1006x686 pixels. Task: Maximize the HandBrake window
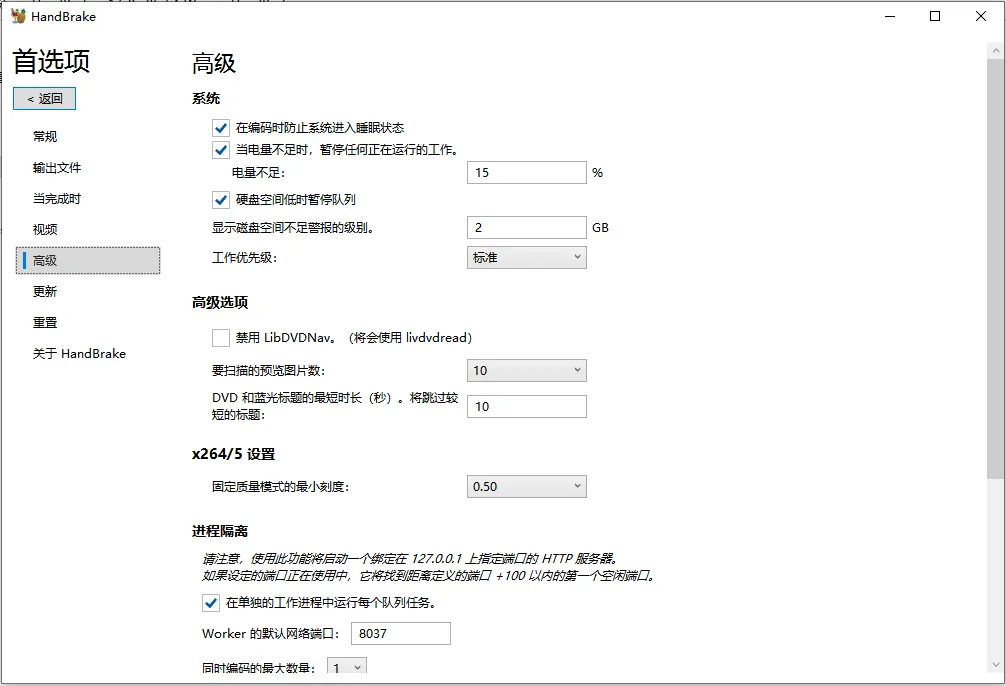click(935, 16)
